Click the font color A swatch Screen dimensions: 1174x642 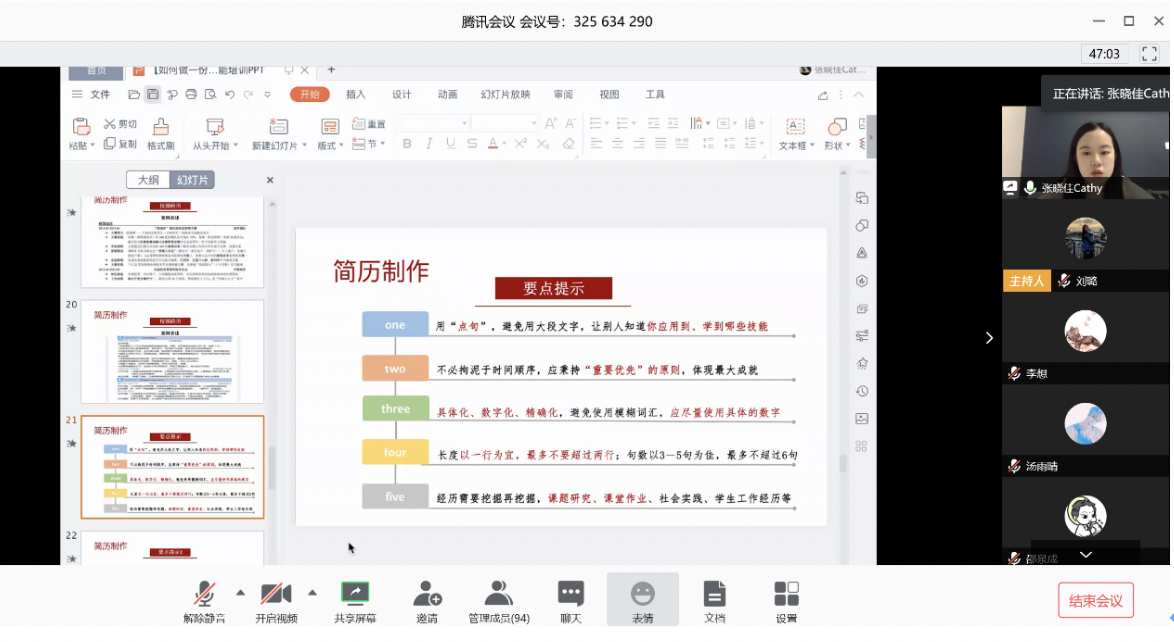(493, 144)
